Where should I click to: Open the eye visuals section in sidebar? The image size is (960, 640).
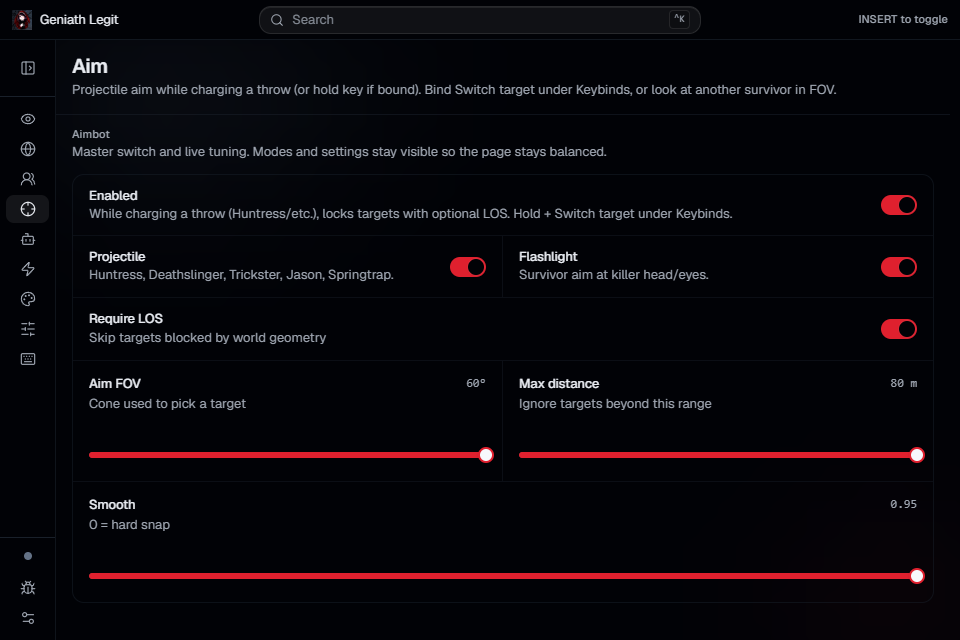(x=28, y=119)
